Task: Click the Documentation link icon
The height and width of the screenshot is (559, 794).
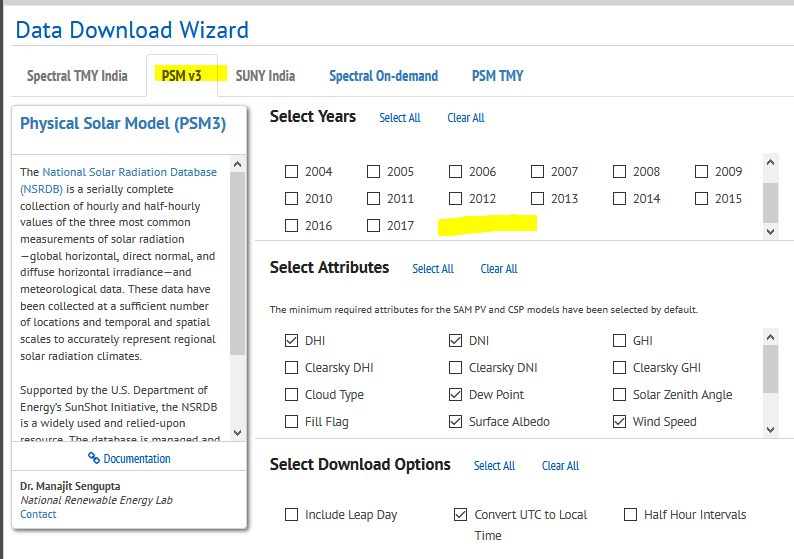Action: point(94,459)
